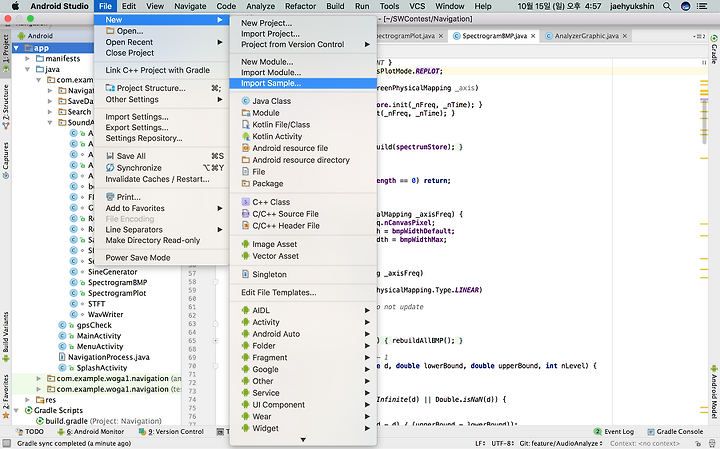Collapse the app module node
This screenshot has width=720, height=449.
pos(17,48)
